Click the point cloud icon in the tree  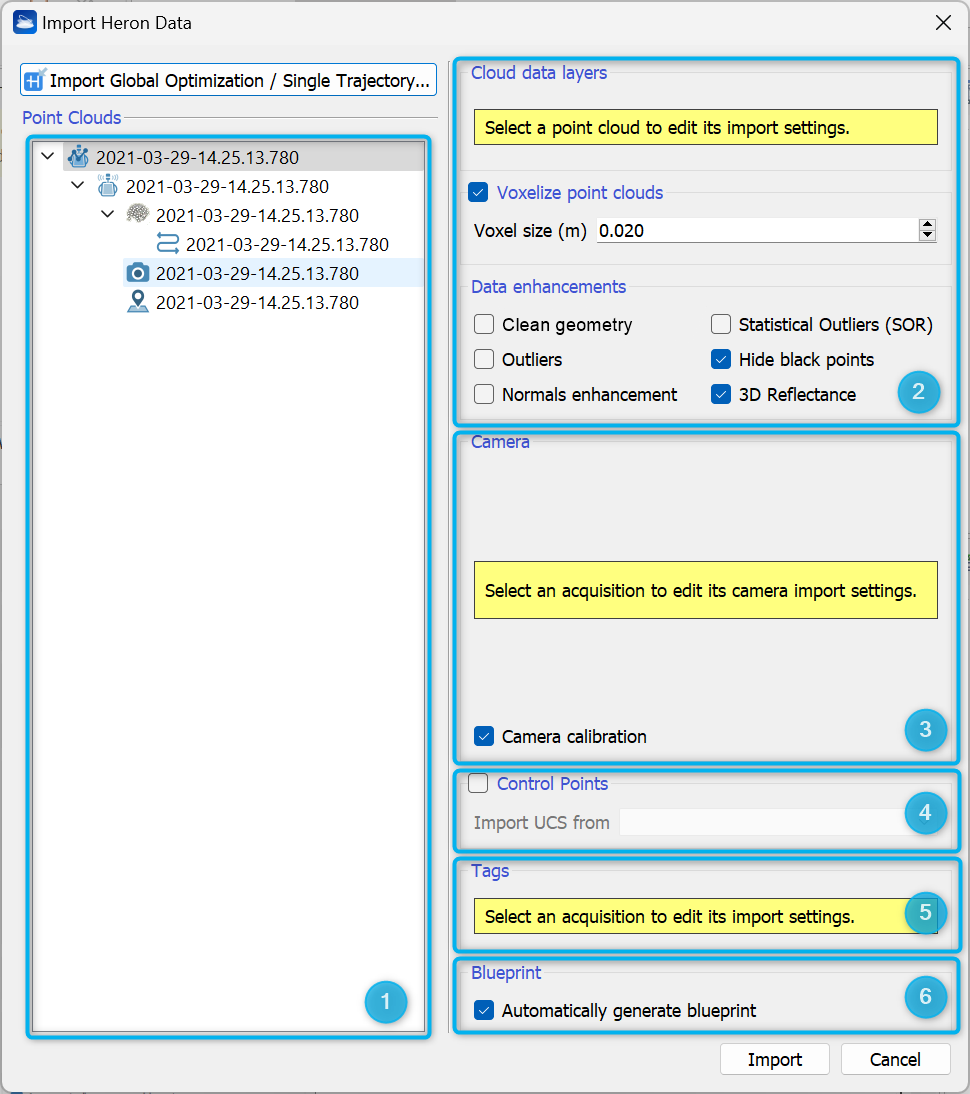coord(137,215)
